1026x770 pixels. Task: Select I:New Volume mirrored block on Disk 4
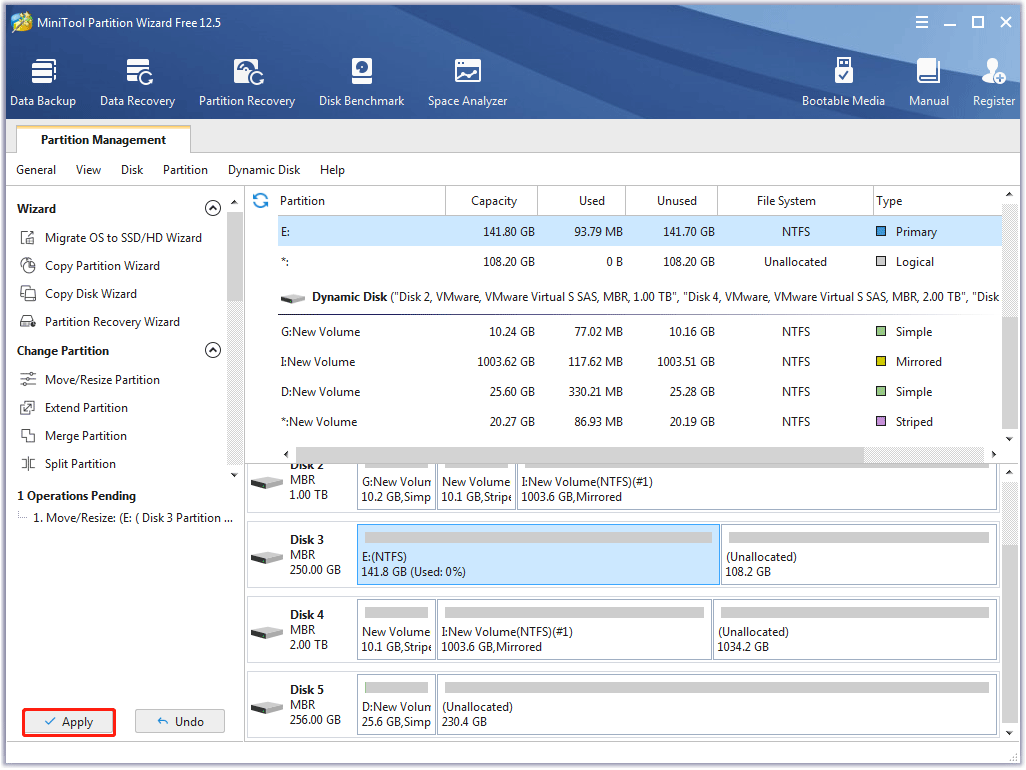tap(574, 629)
